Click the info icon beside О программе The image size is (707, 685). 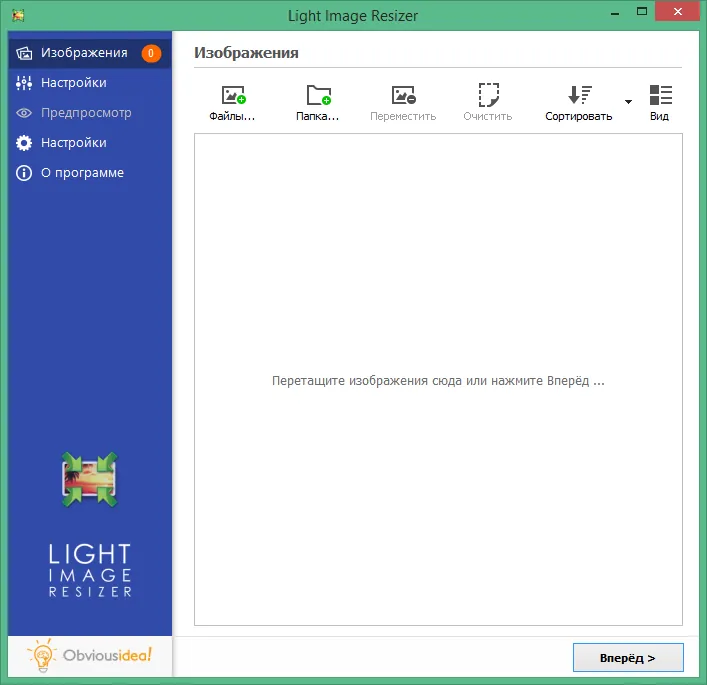coord(24,173)
